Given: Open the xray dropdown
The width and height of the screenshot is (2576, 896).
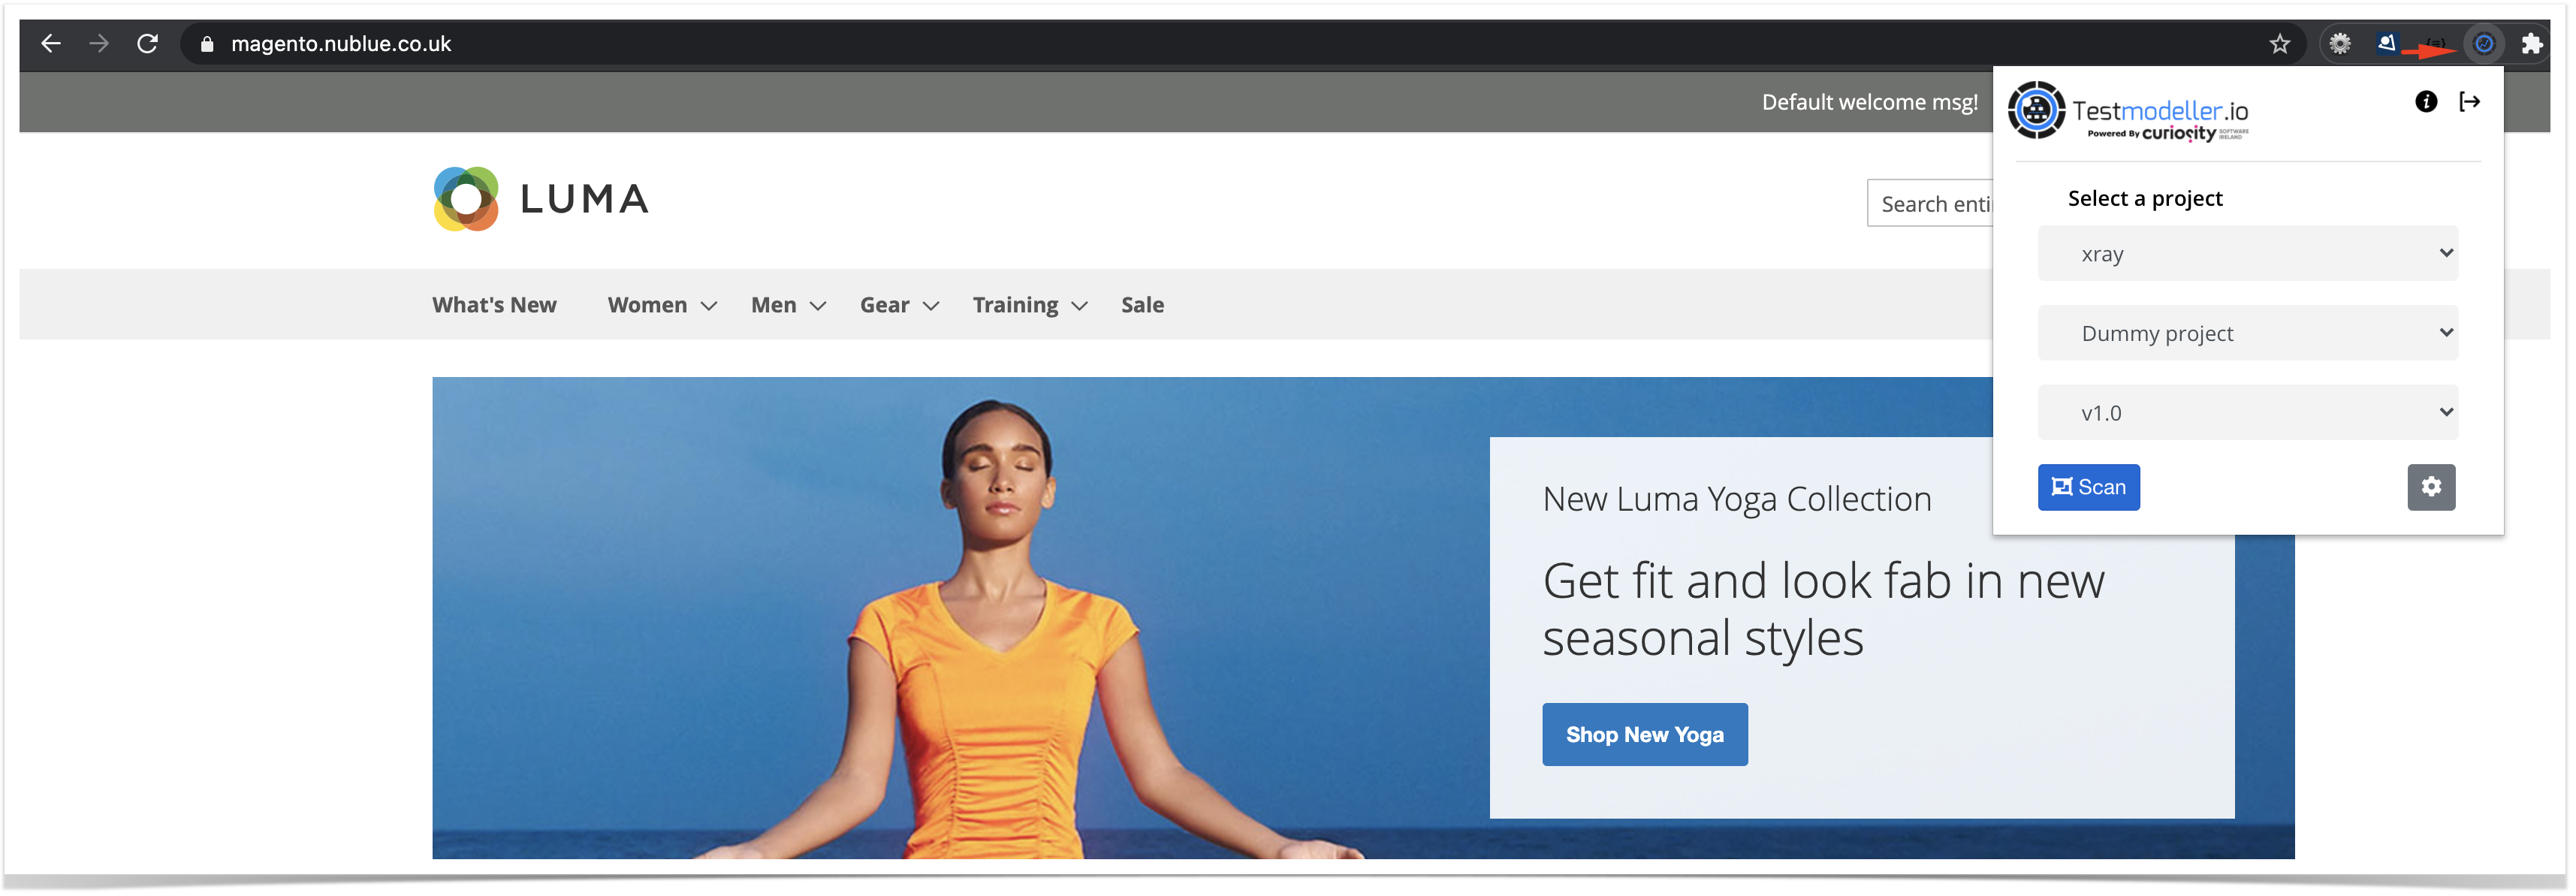Looking at the screenshot, I should click(x=2247, y=254).
